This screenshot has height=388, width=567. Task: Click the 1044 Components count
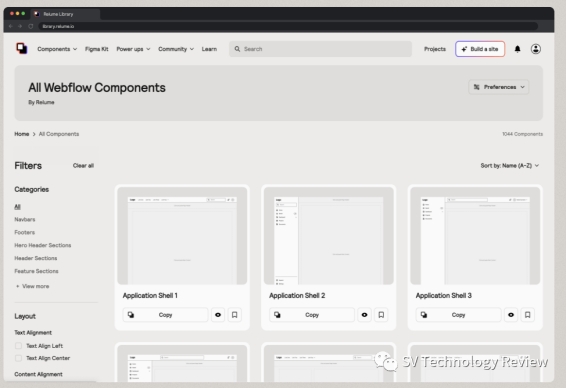(x=522, y=134)
